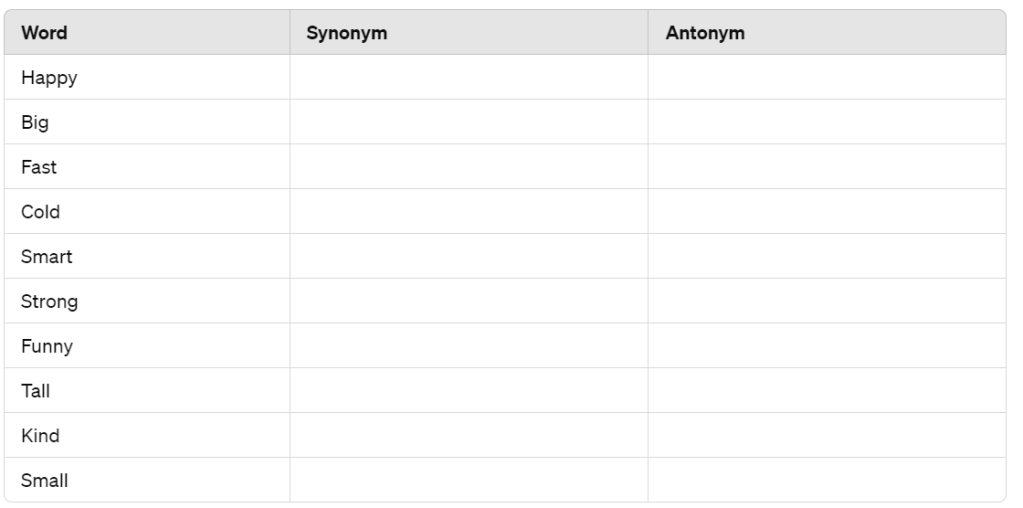Focus the Synonym cell in the Cold row

pos(468,212)
